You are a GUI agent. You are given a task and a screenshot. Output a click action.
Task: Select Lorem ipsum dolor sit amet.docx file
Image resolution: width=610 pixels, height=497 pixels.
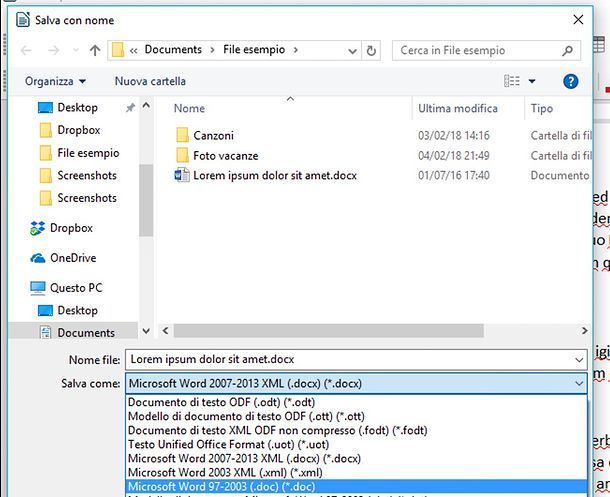pos(275,175)
